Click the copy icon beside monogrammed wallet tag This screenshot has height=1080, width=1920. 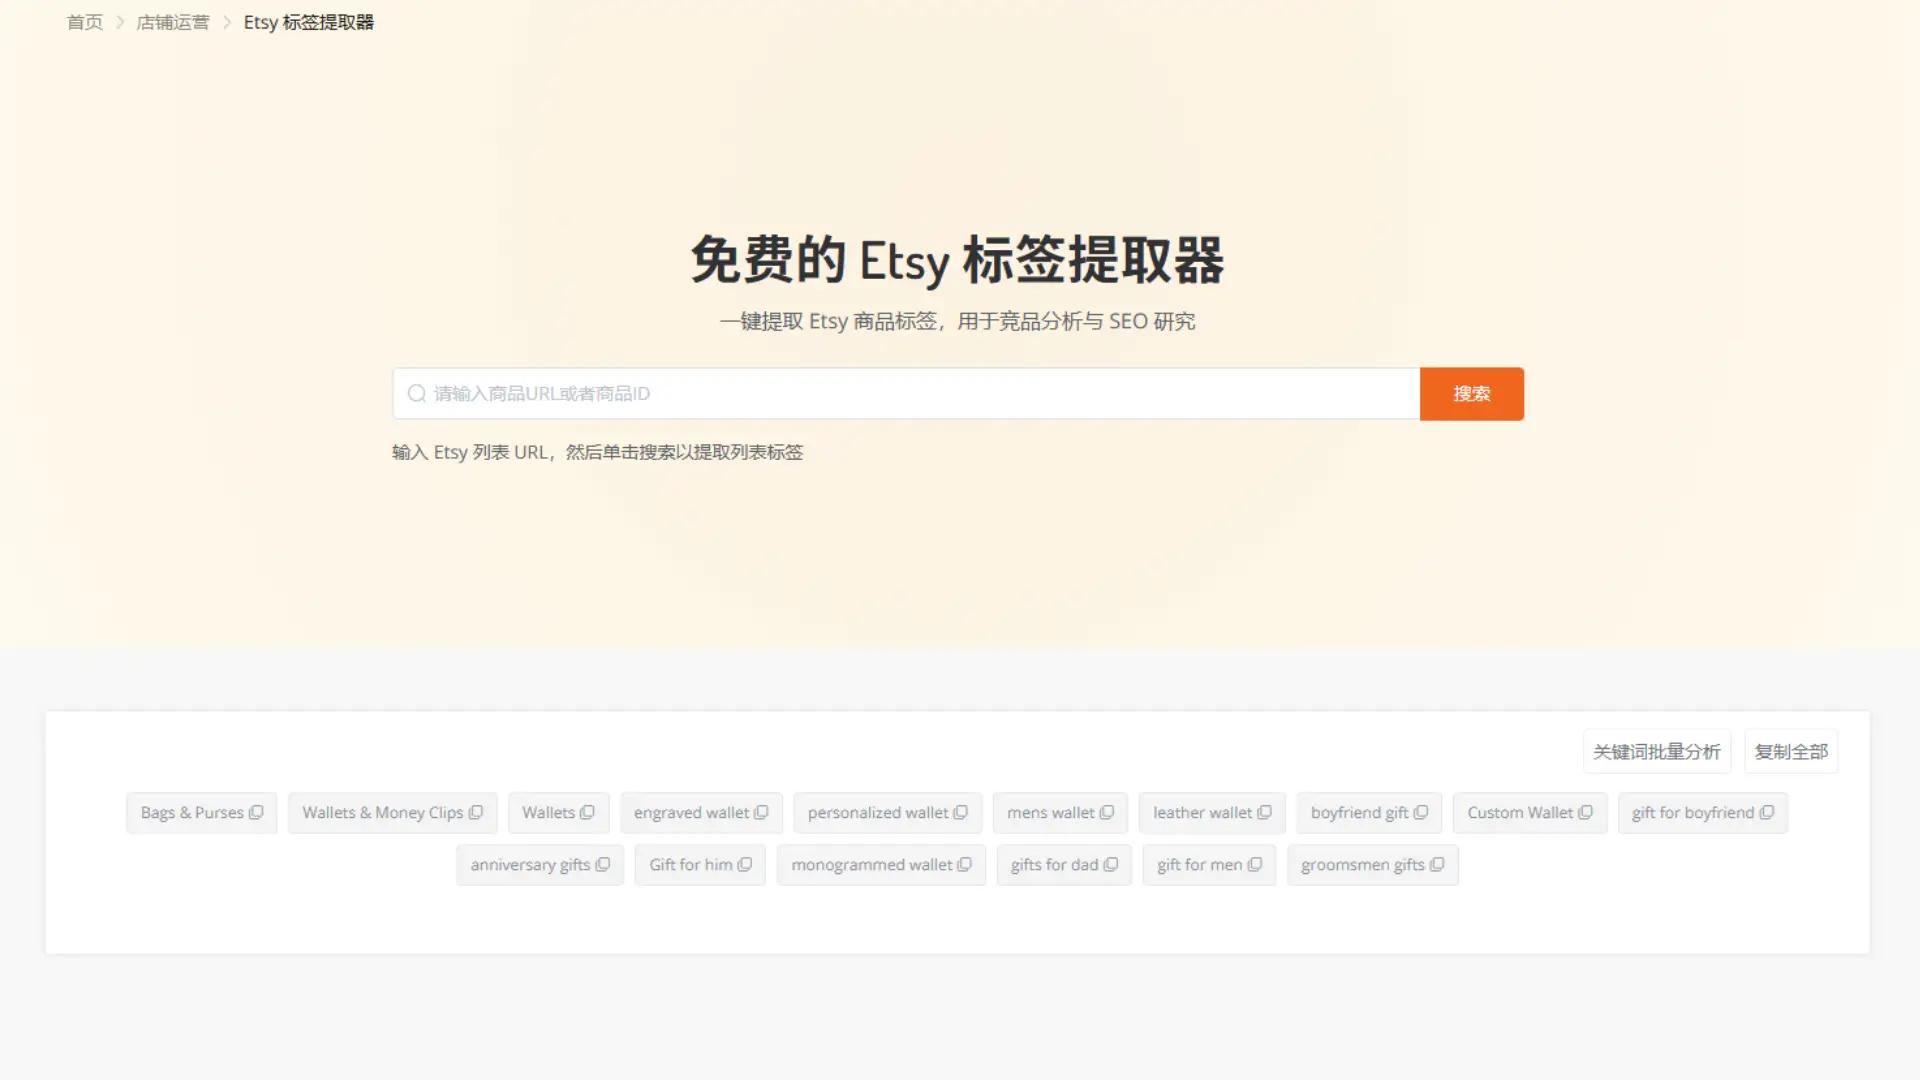964,864
